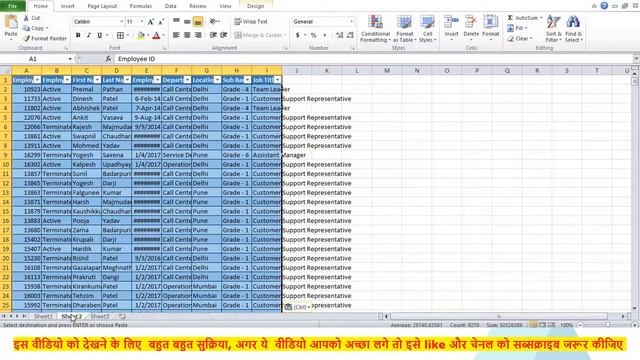Switch to Sheet3 tab
The height and width of the screenshot is (360, 640).
point(100,317)
